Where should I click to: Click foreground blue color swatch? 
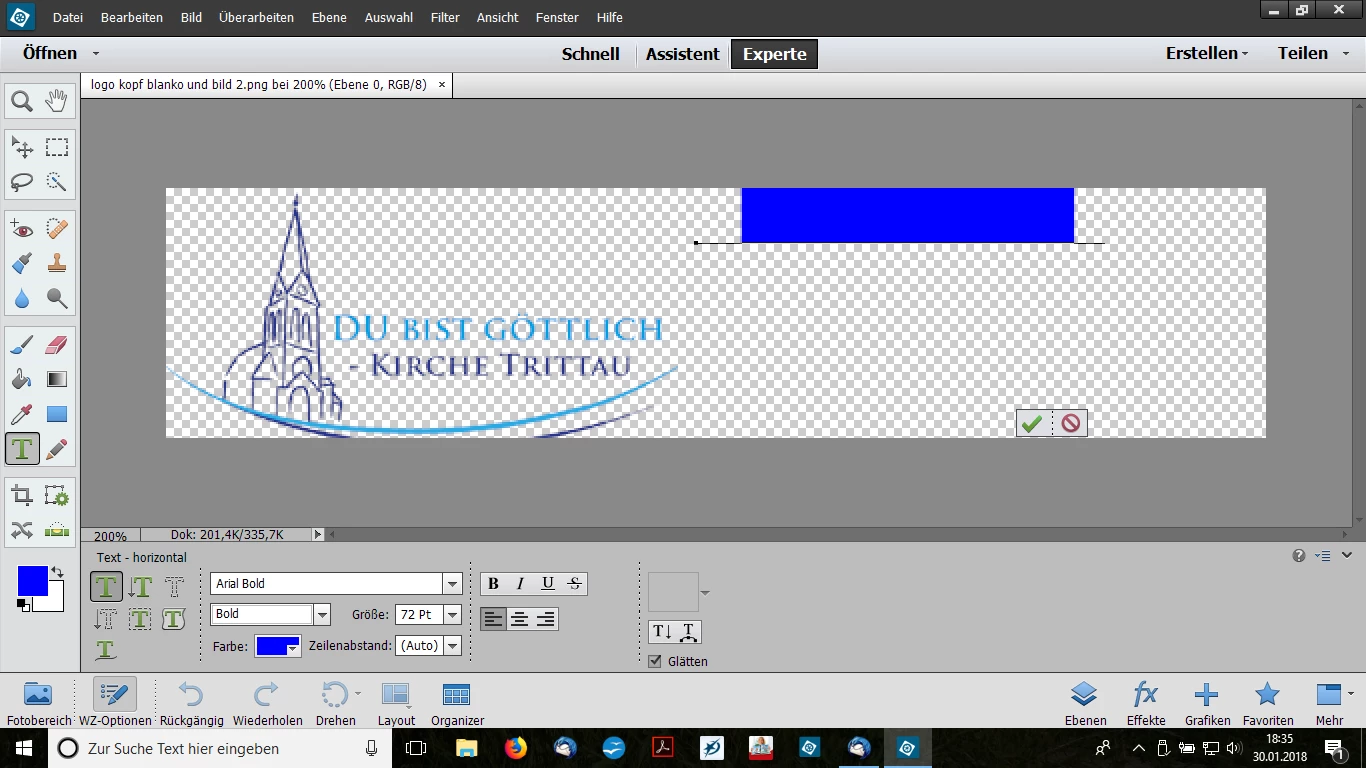click(x=33, y=581)
